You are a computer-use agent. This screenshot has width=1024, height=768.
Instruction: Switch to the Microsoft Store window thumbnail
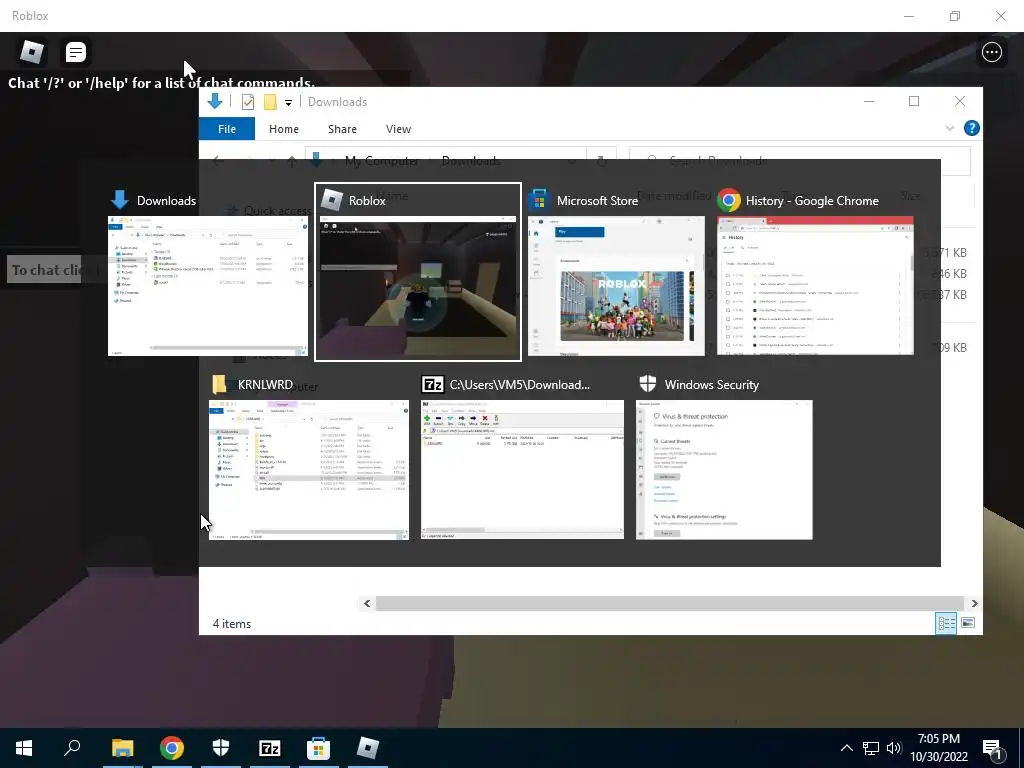pyautogui.click(x=616, y=286)
